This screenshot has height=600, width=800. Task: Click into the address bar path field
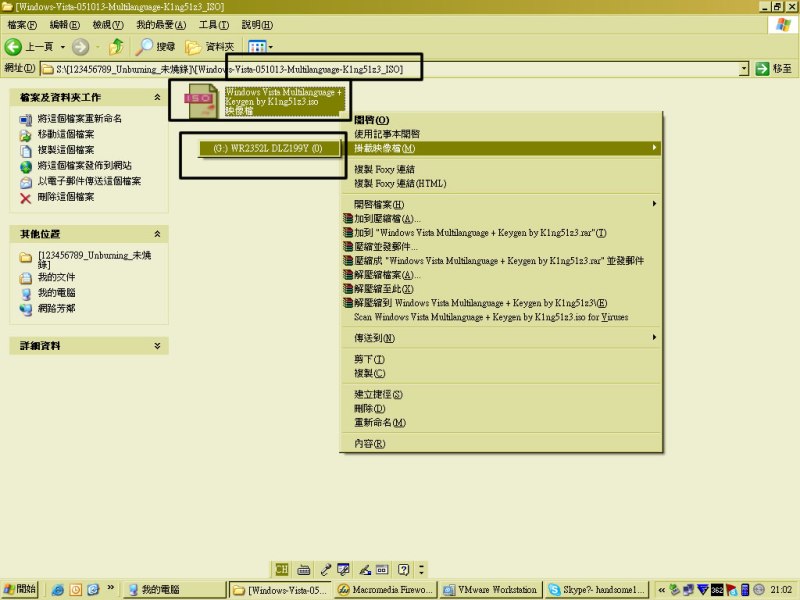[390, 69]
